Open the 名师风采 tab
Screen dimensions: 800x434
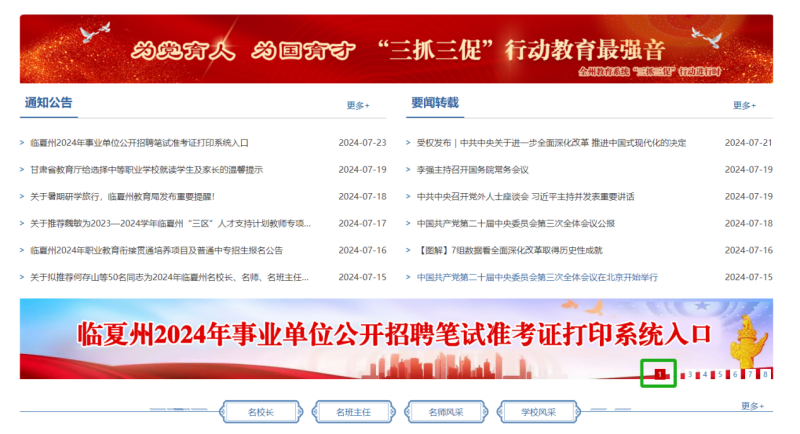(445, 411)
